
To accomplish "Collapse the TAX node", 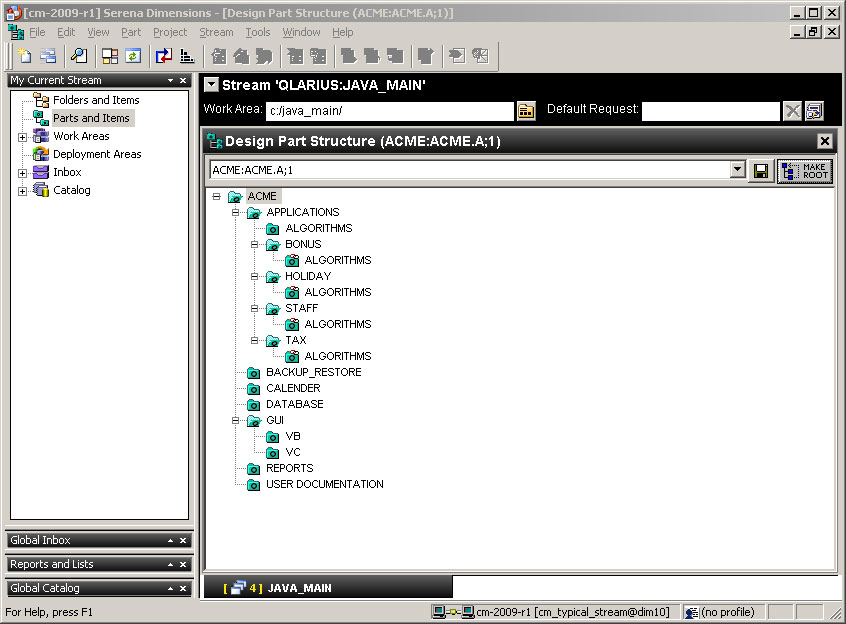I will (255, 340).
